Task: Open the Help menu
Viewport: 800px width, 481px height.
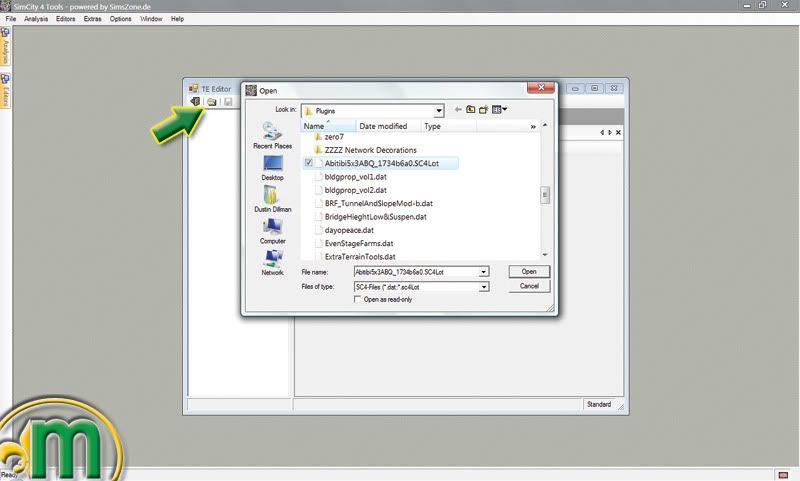Action: (177, 19)
